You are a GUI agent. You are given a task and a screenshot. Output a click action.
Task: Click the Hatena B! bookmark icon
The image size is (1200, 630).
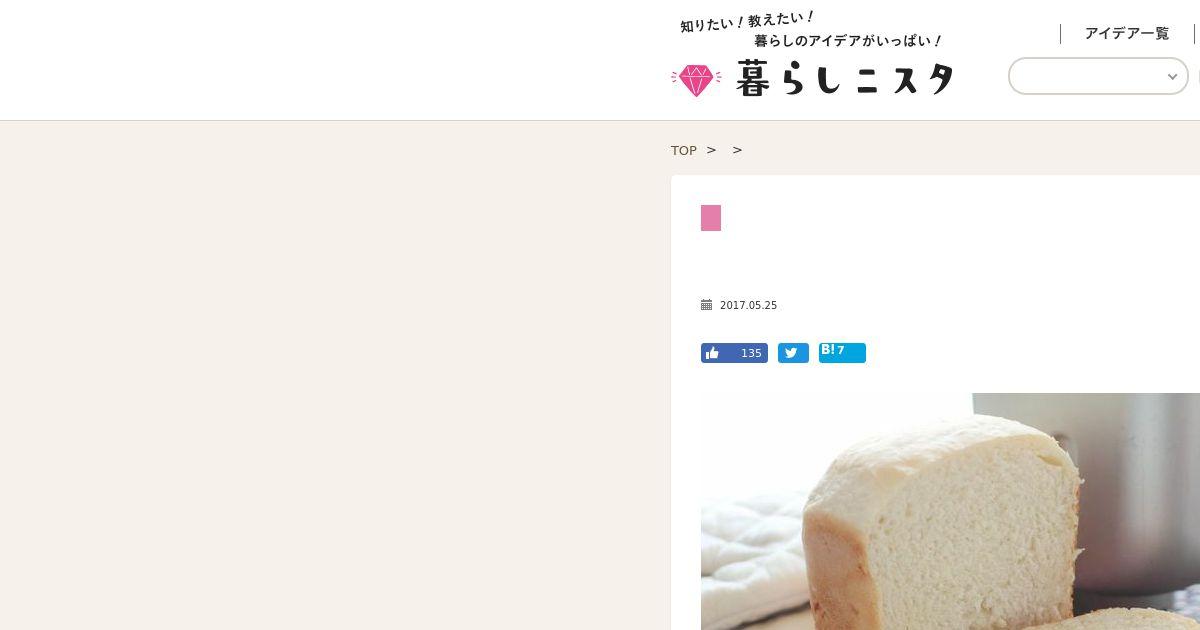coord(827,350)
